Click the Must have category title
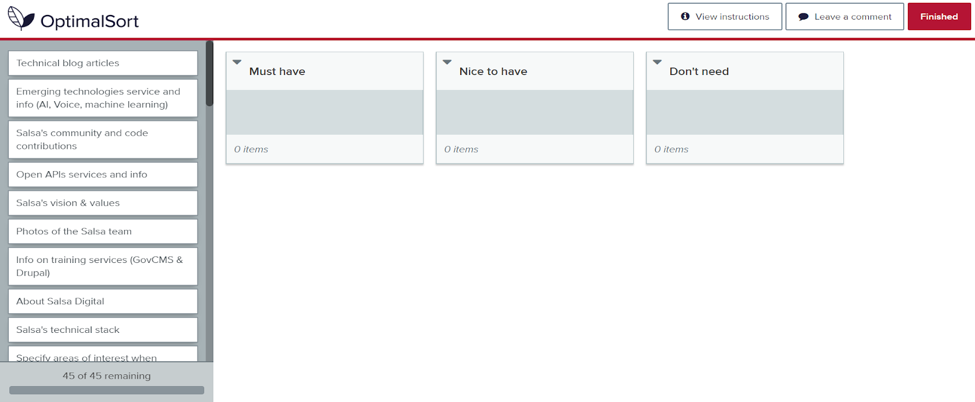This screenshot has height=402, width=975. tap(277, 71)
